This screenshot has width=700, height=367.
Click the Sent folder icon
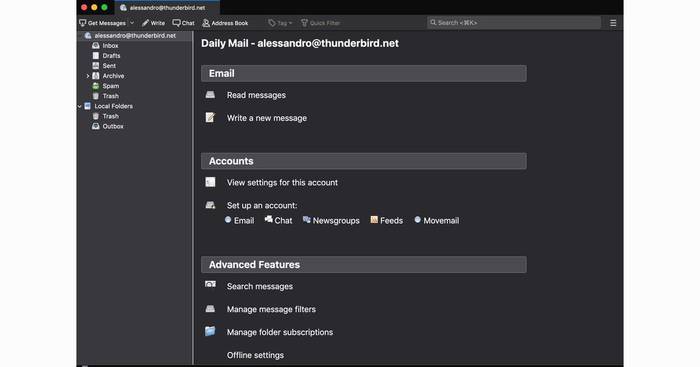pyautogui.click(x=96, y=66)
